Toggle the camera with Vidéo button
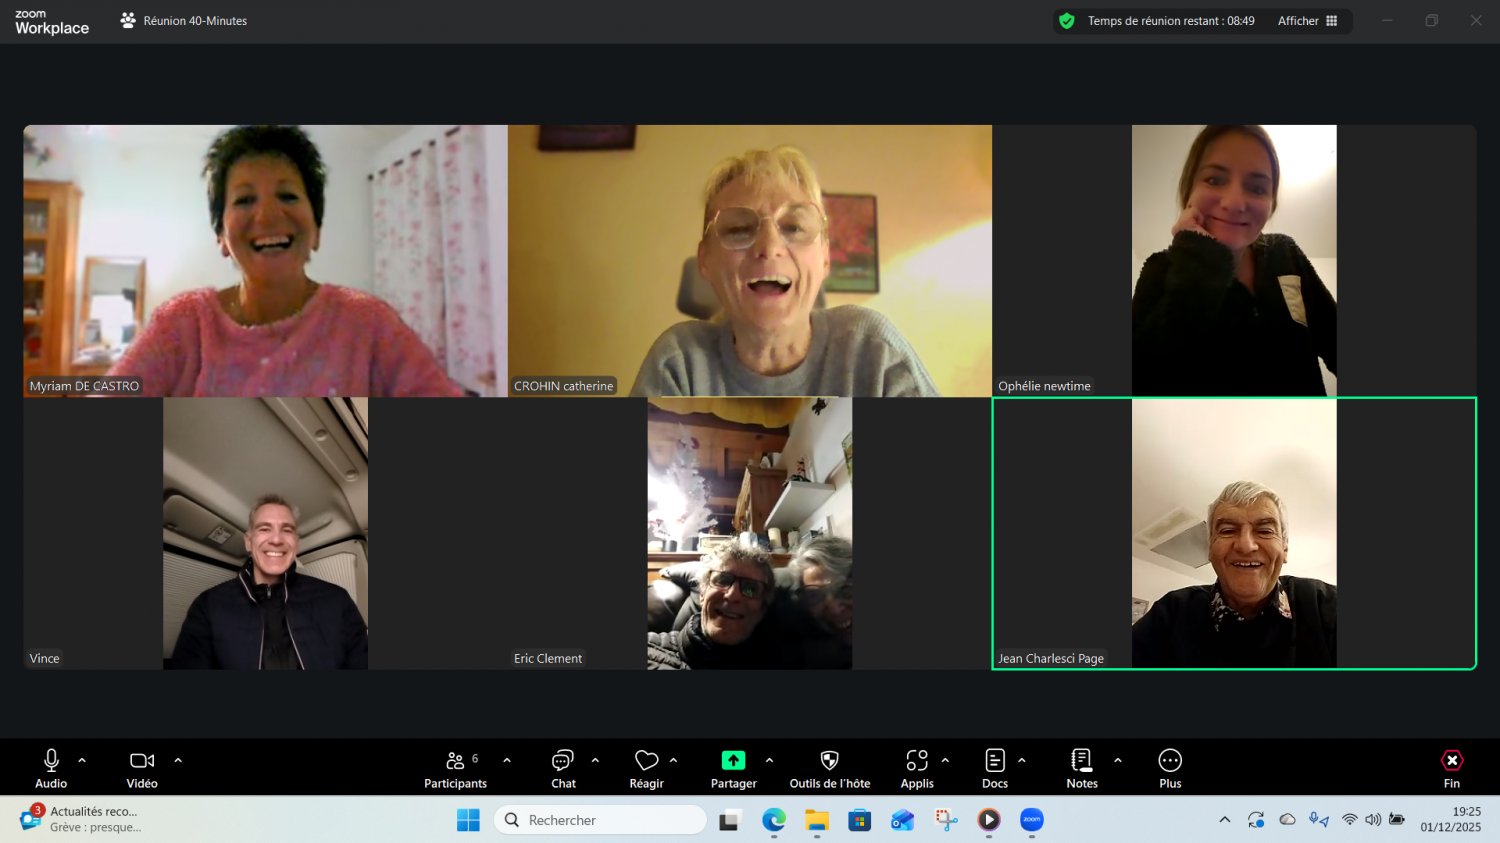1500x843 pixels. click(x=142, y=762)
